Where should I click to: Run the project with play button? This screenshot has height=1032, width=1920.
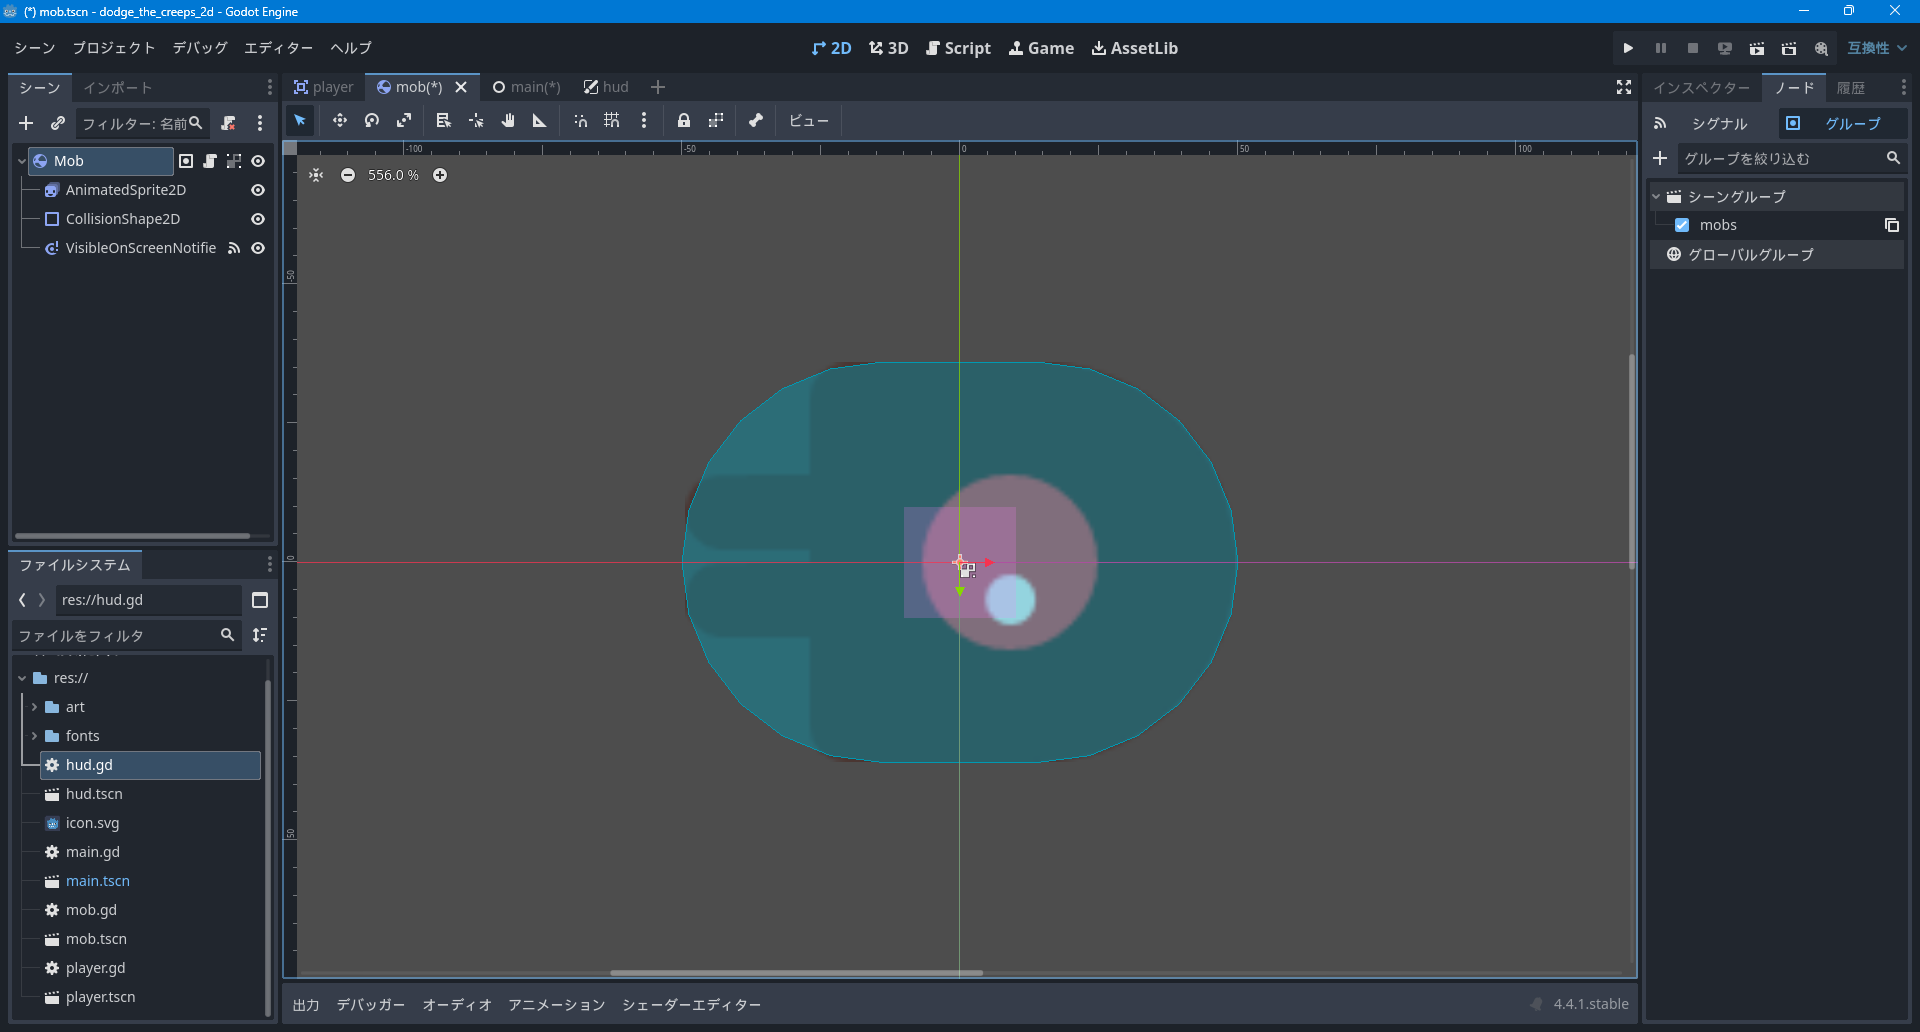click(x=1628, y=48)
